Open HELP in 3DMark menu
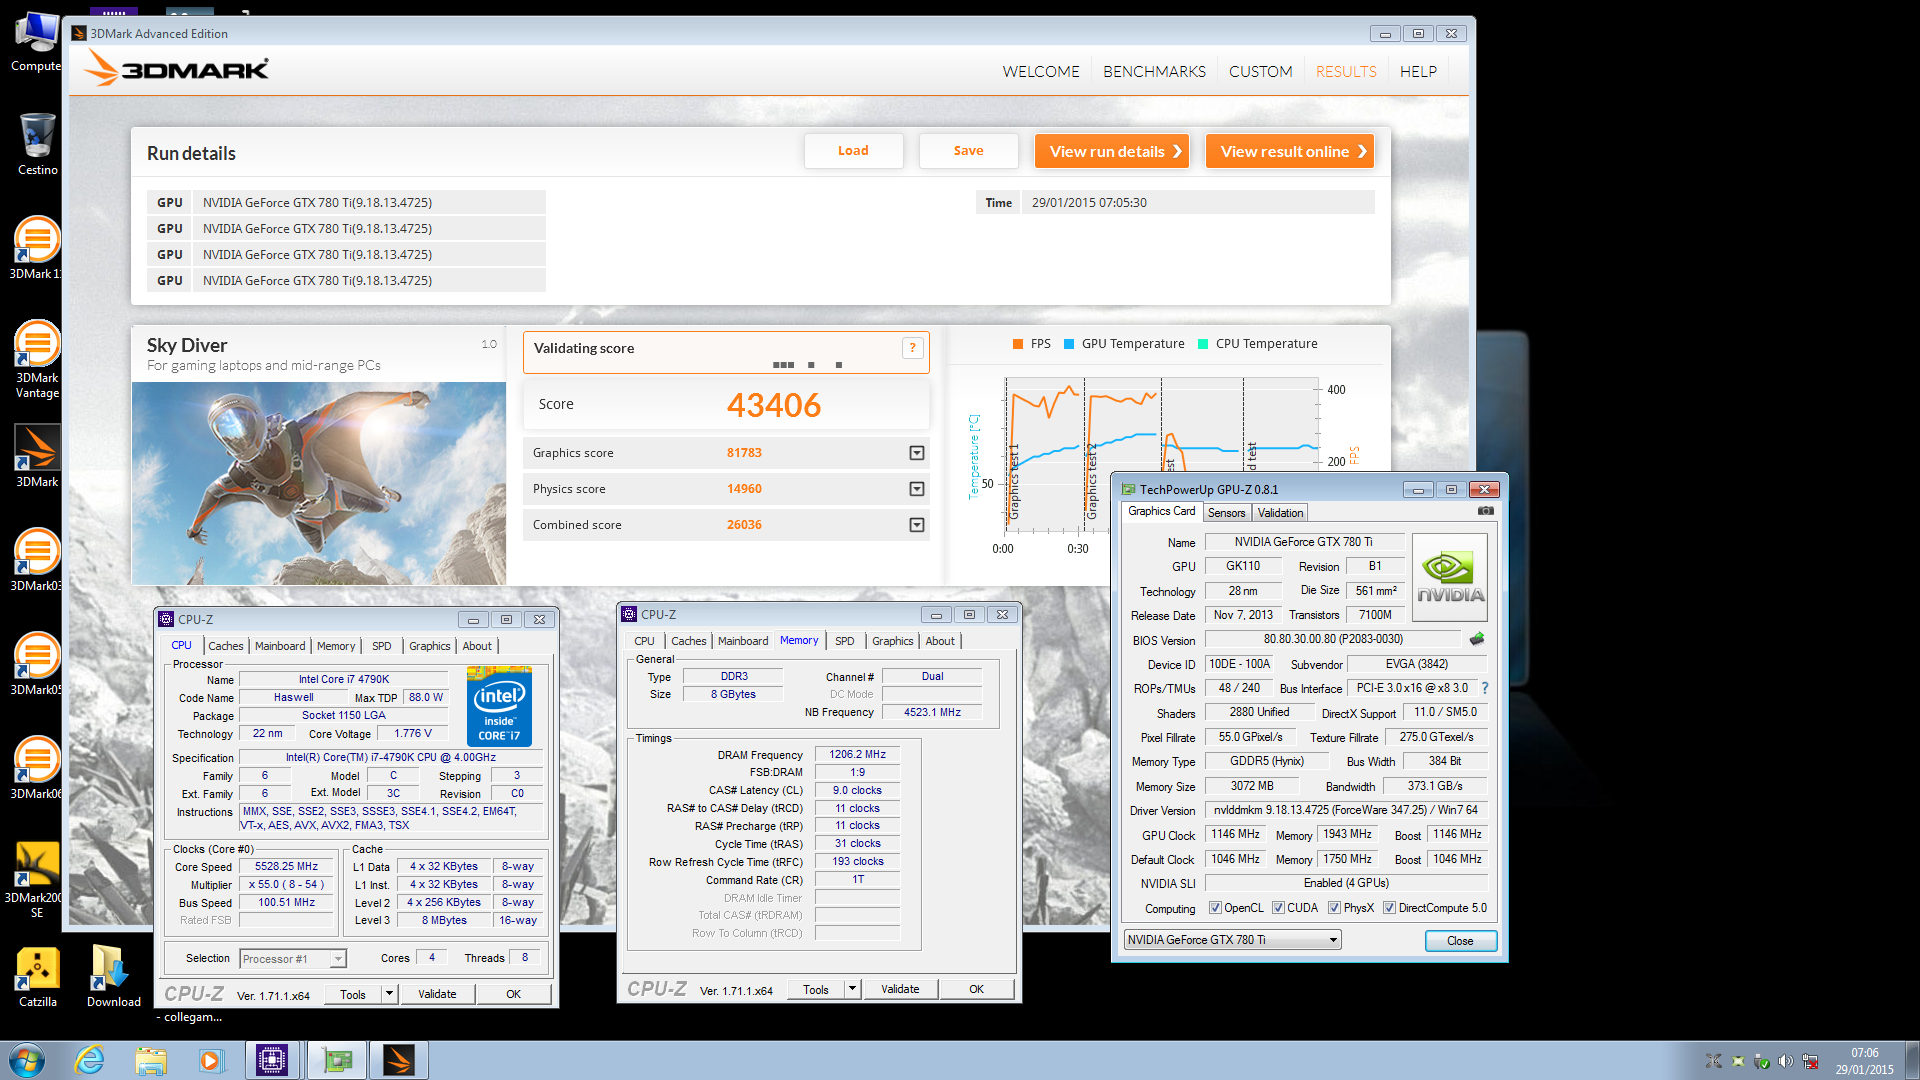This screenshot has width=1920, height=1080. (1418, 72)
